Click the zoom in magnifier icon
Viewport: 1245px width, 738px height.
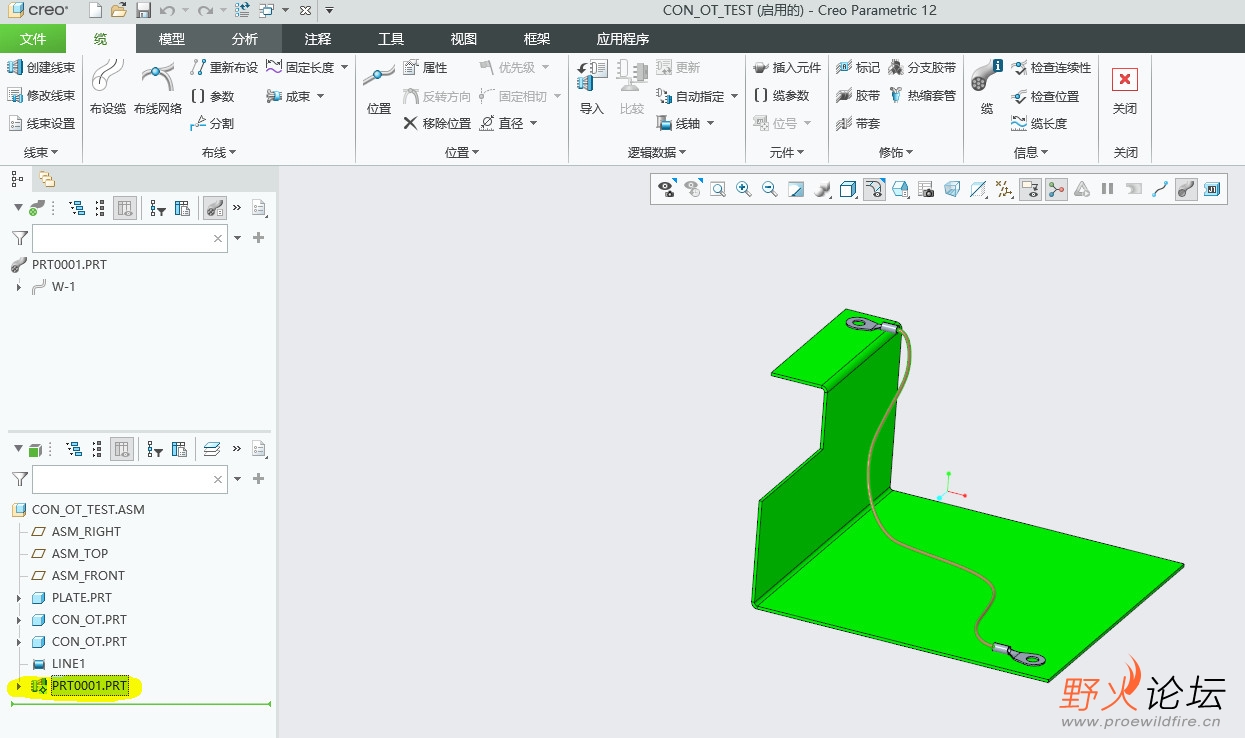pyautogui.click(x=743, y=188)
